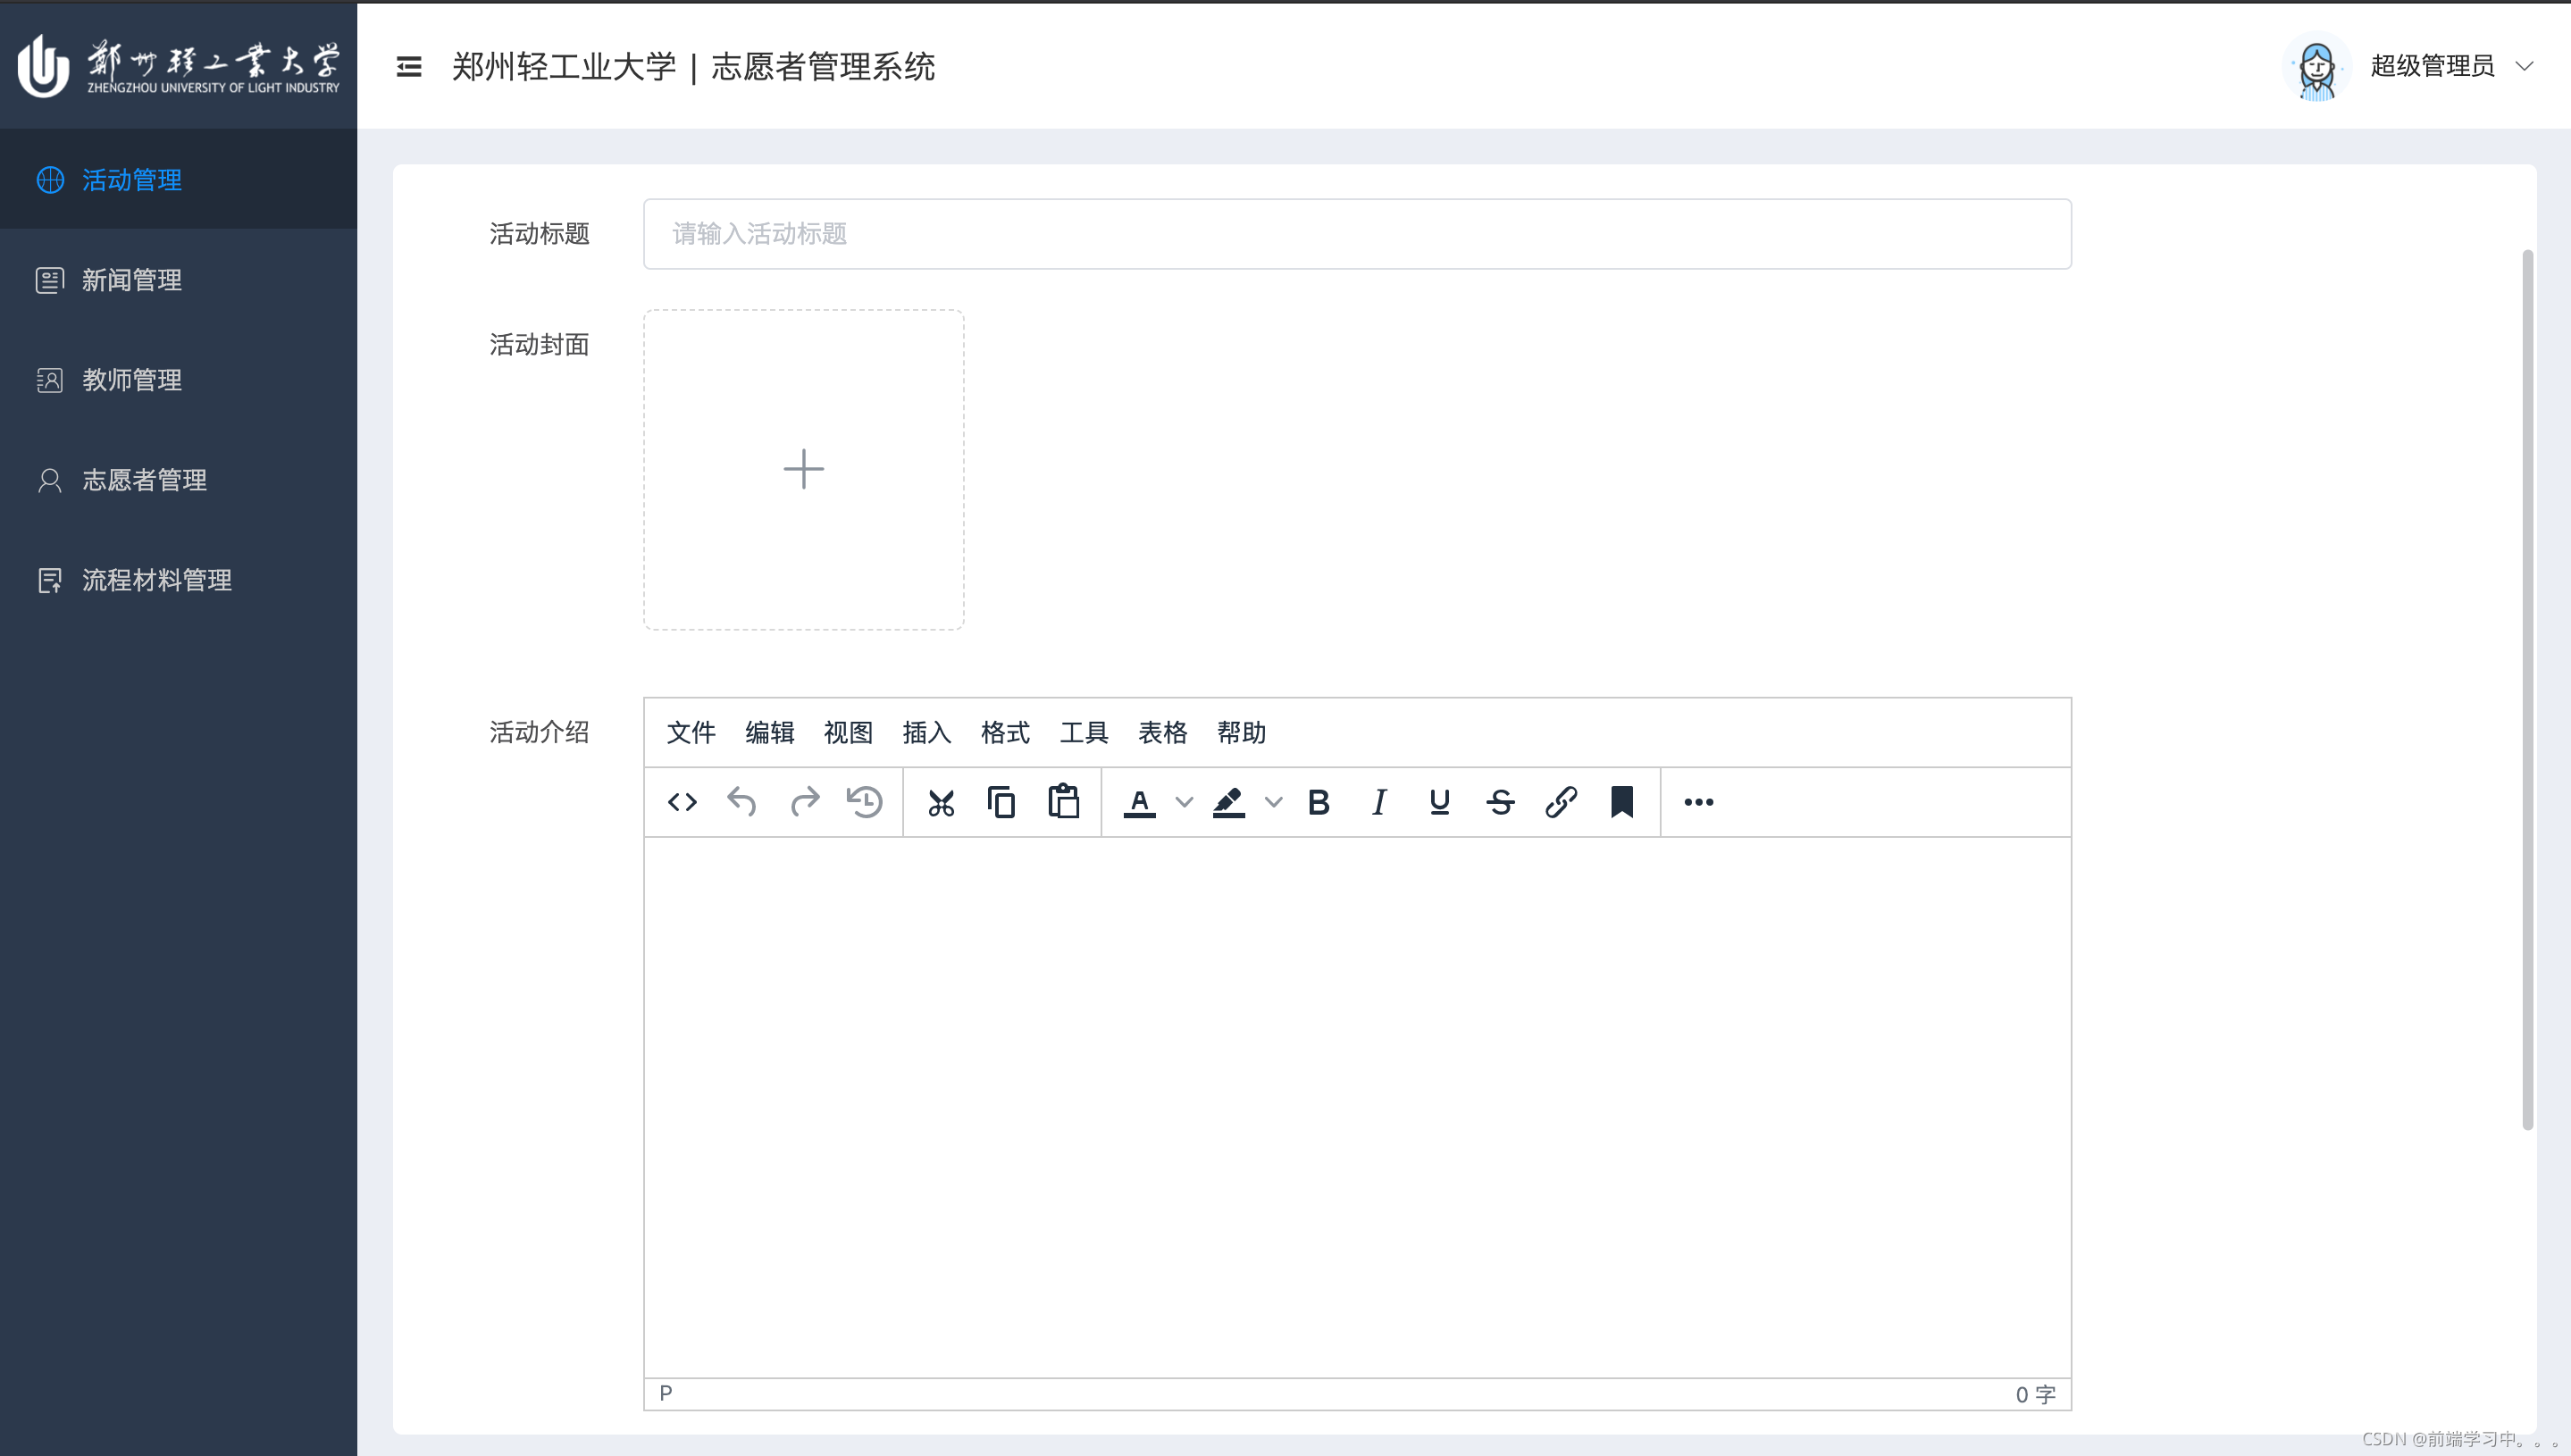
Task: Expand the text color dropdown arrow
Action: coord(1184,802)
